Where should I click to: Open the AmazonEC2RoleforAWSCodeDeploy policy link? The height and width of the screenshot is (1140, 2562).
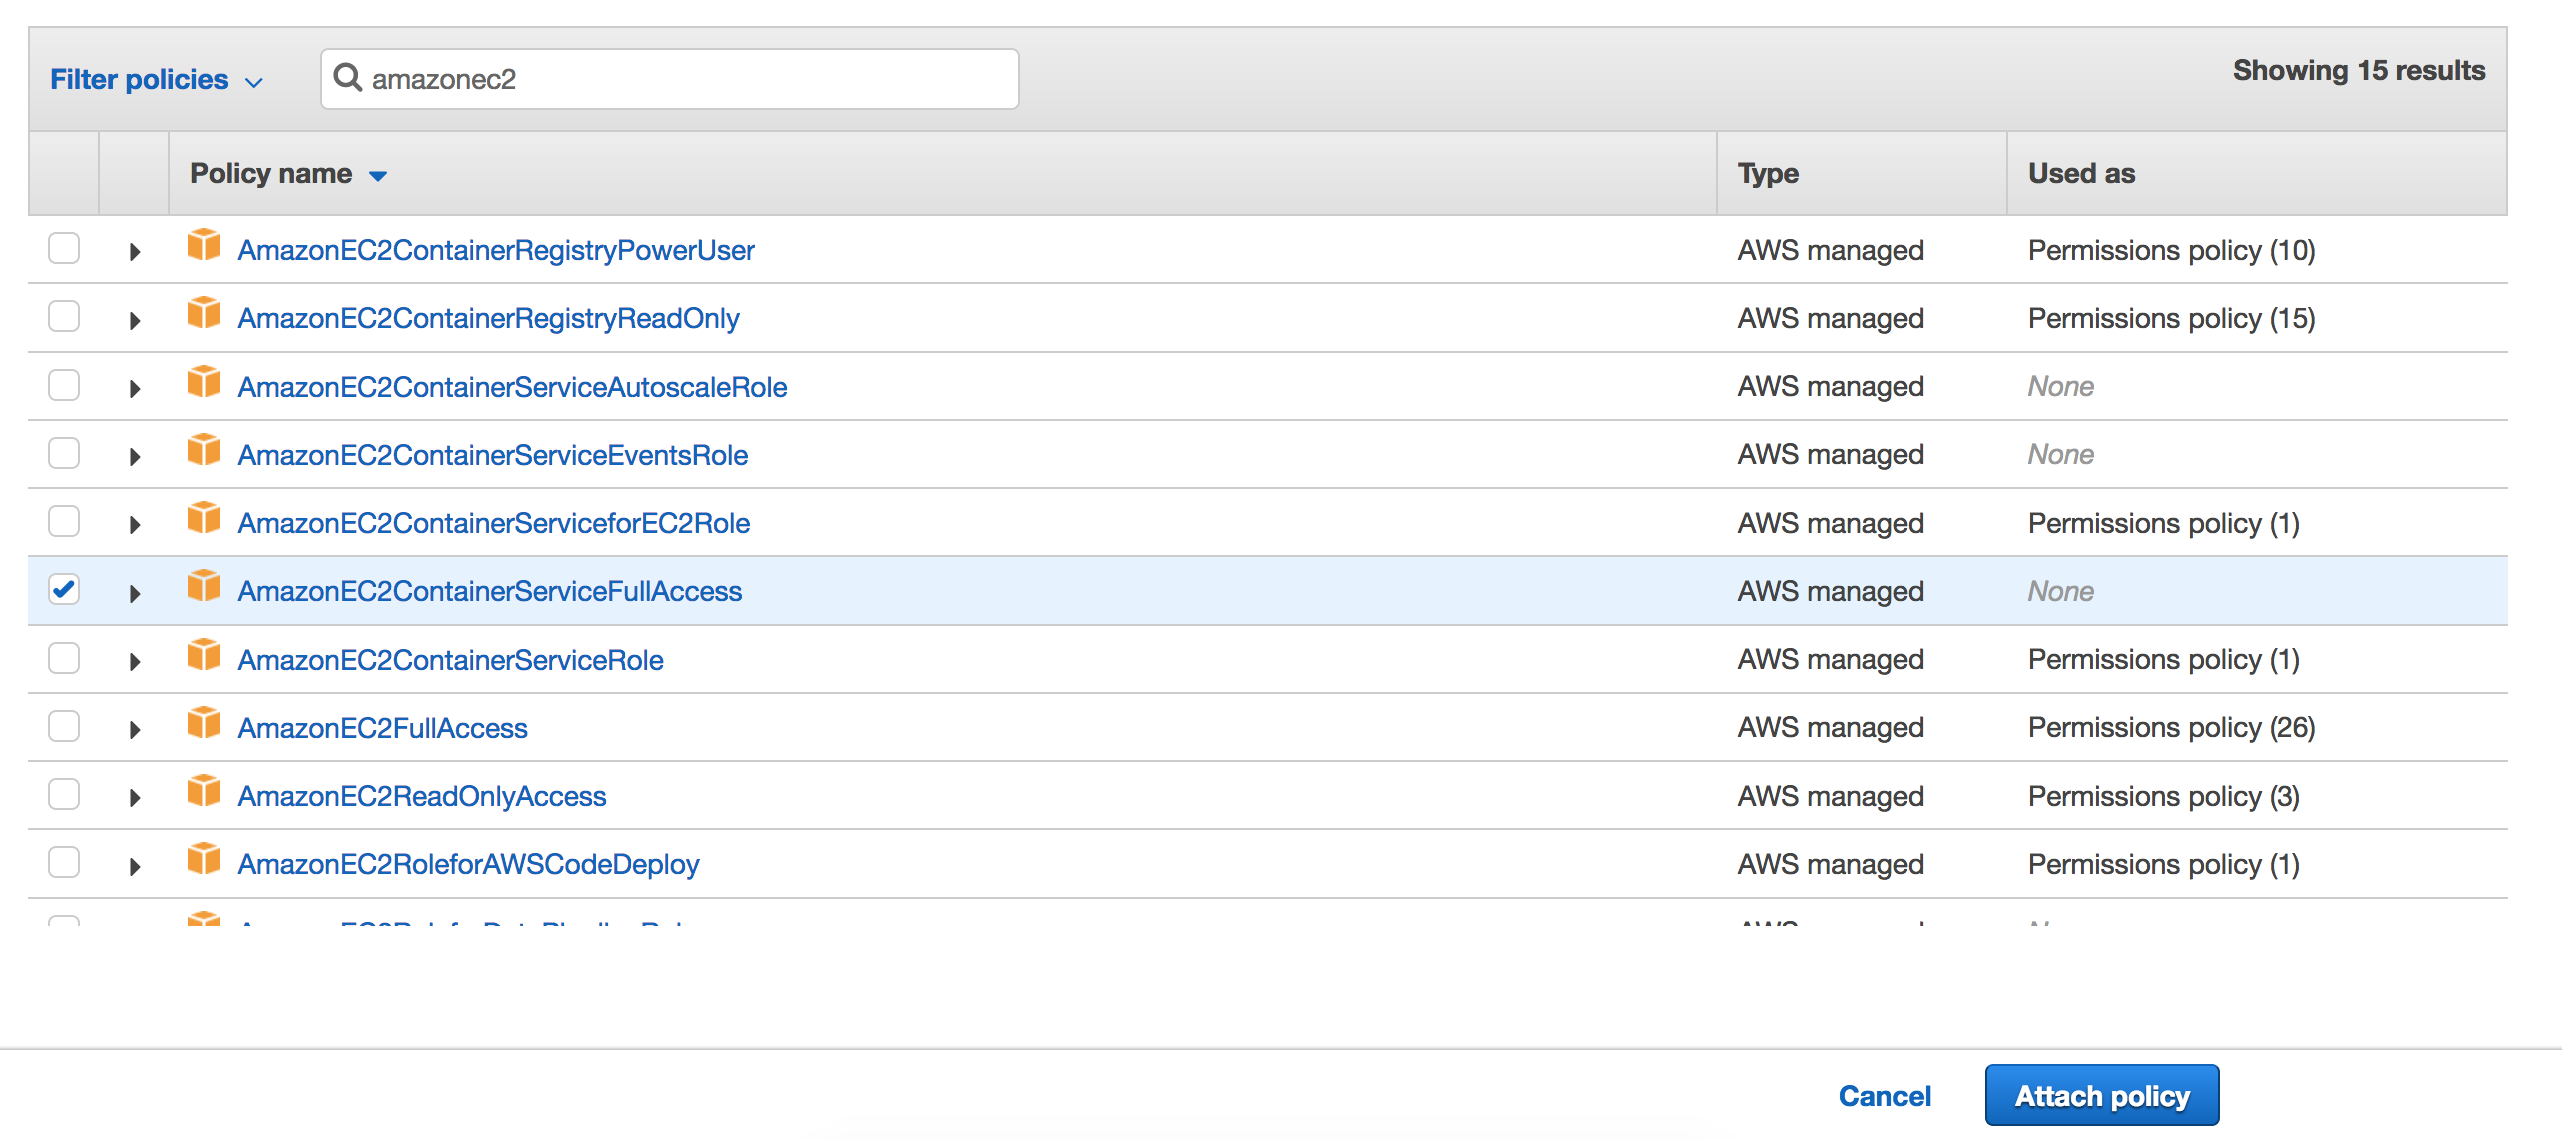[x=468, y=864]
